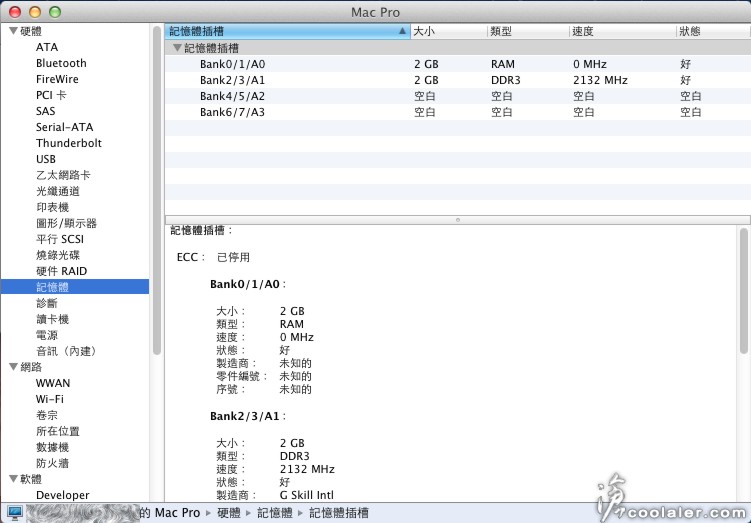This screenshot has width=751, height=523.
Task: Sort the table by 速度 column
Action: point(620,31)
